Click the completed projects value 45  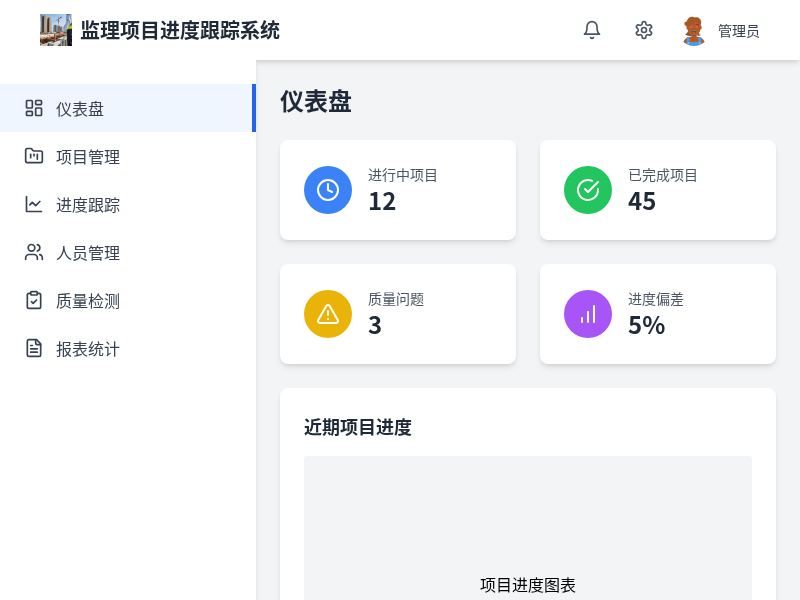click(x=642, y=202)
